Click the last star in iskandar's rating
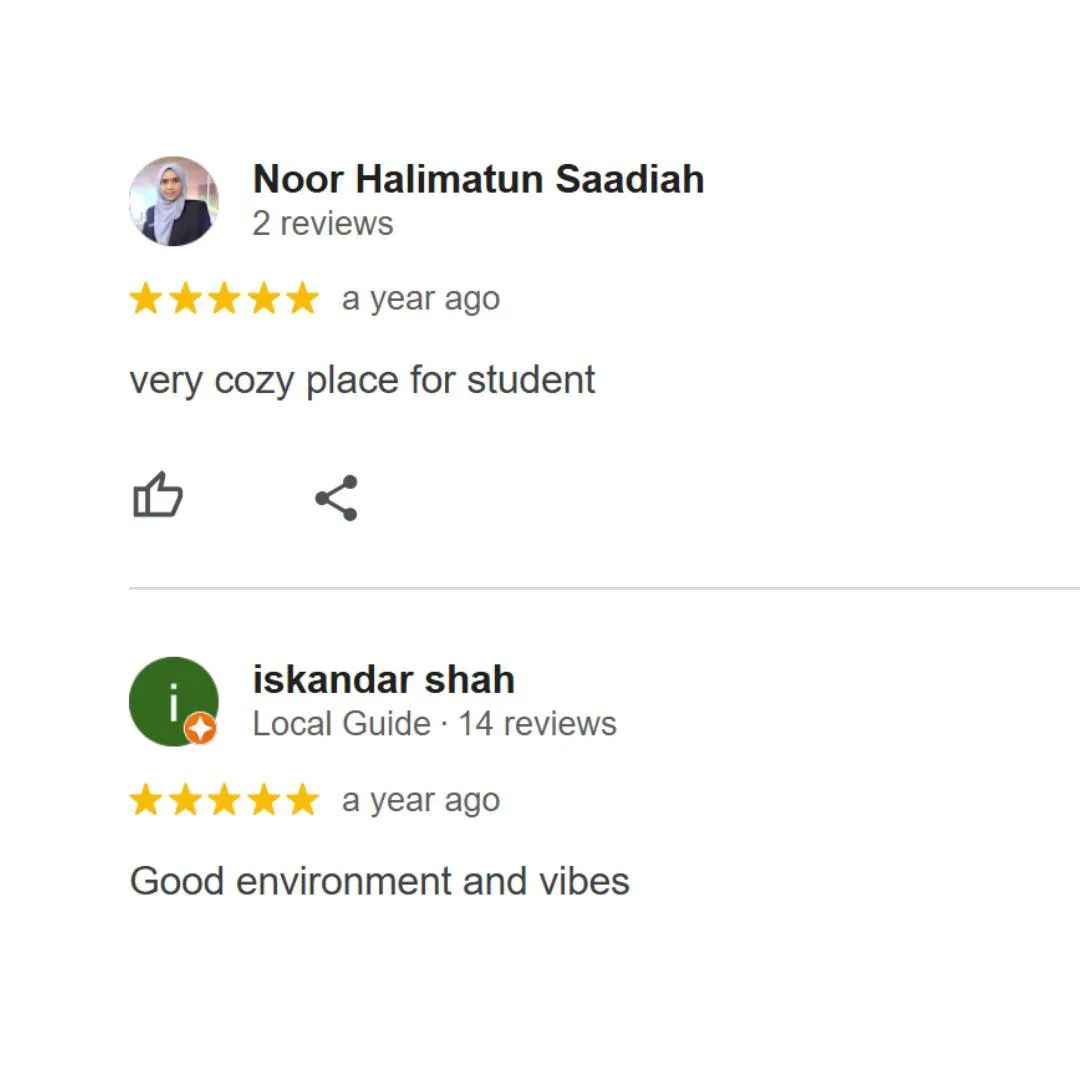Viewport: 1080px width, 1080px height. (303, 800)
